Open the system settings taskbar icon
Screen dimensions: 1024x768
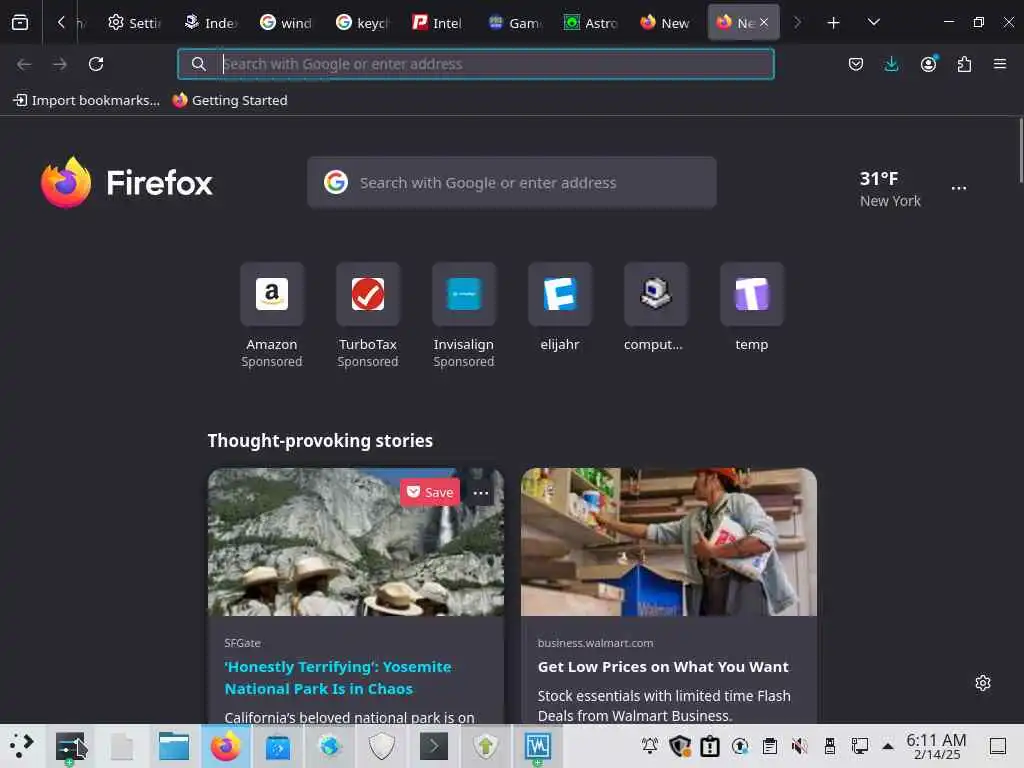pyautogui.click(x=70, y=746)
